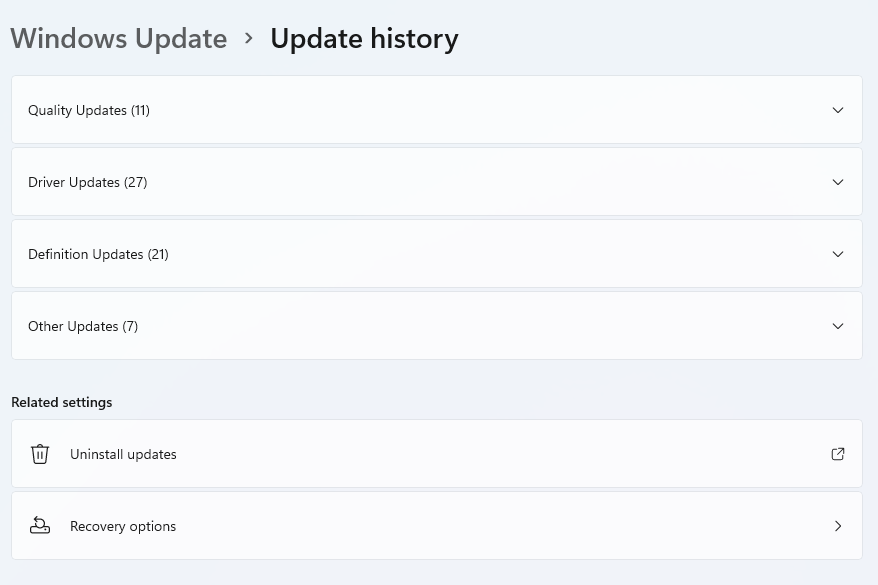Click the Update history page title
Screen dimensions: 878x585
click(364, 39)
